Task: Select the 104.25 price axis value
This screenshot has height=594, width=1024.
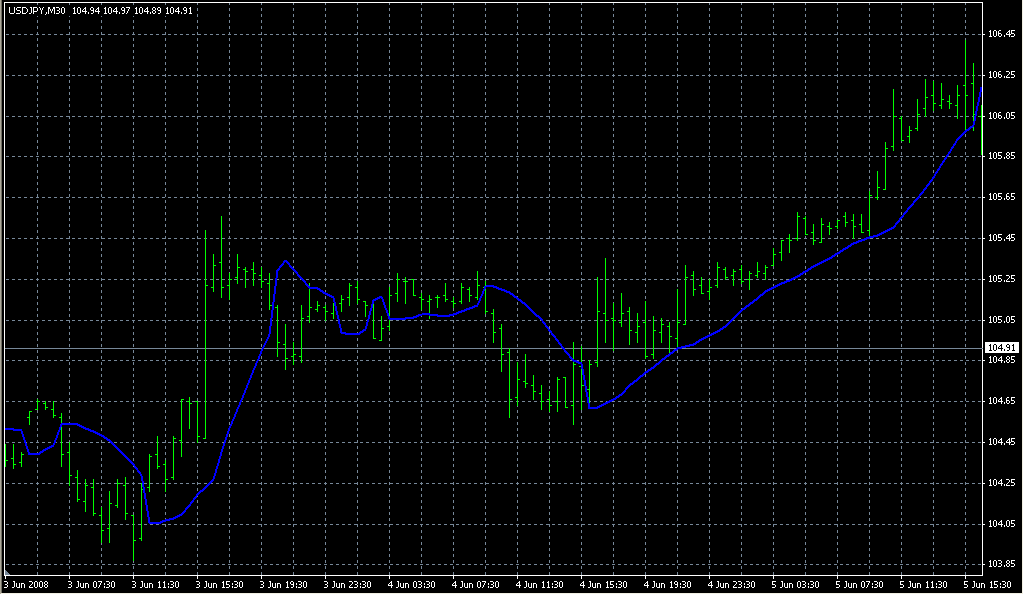Action: [x=1001, y=483]
